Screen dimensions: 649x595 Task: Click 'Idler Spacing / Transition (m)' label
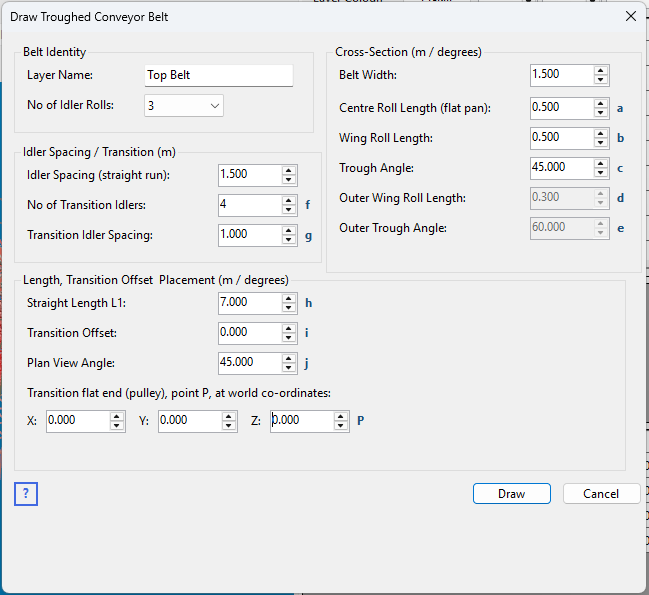(x=99, y=152)
